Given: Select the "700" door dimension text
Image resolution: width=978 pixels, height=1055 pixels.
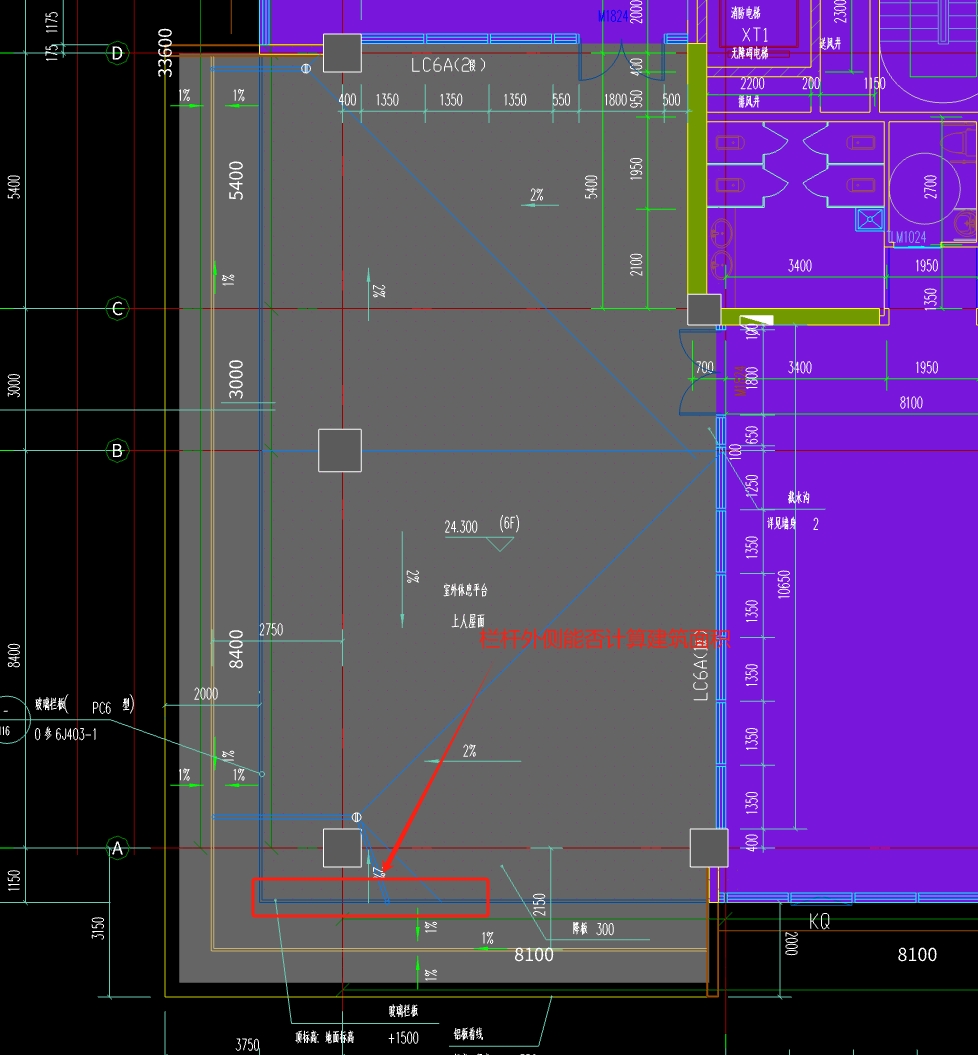Looking at the screenshot, I should coord(704,367).
